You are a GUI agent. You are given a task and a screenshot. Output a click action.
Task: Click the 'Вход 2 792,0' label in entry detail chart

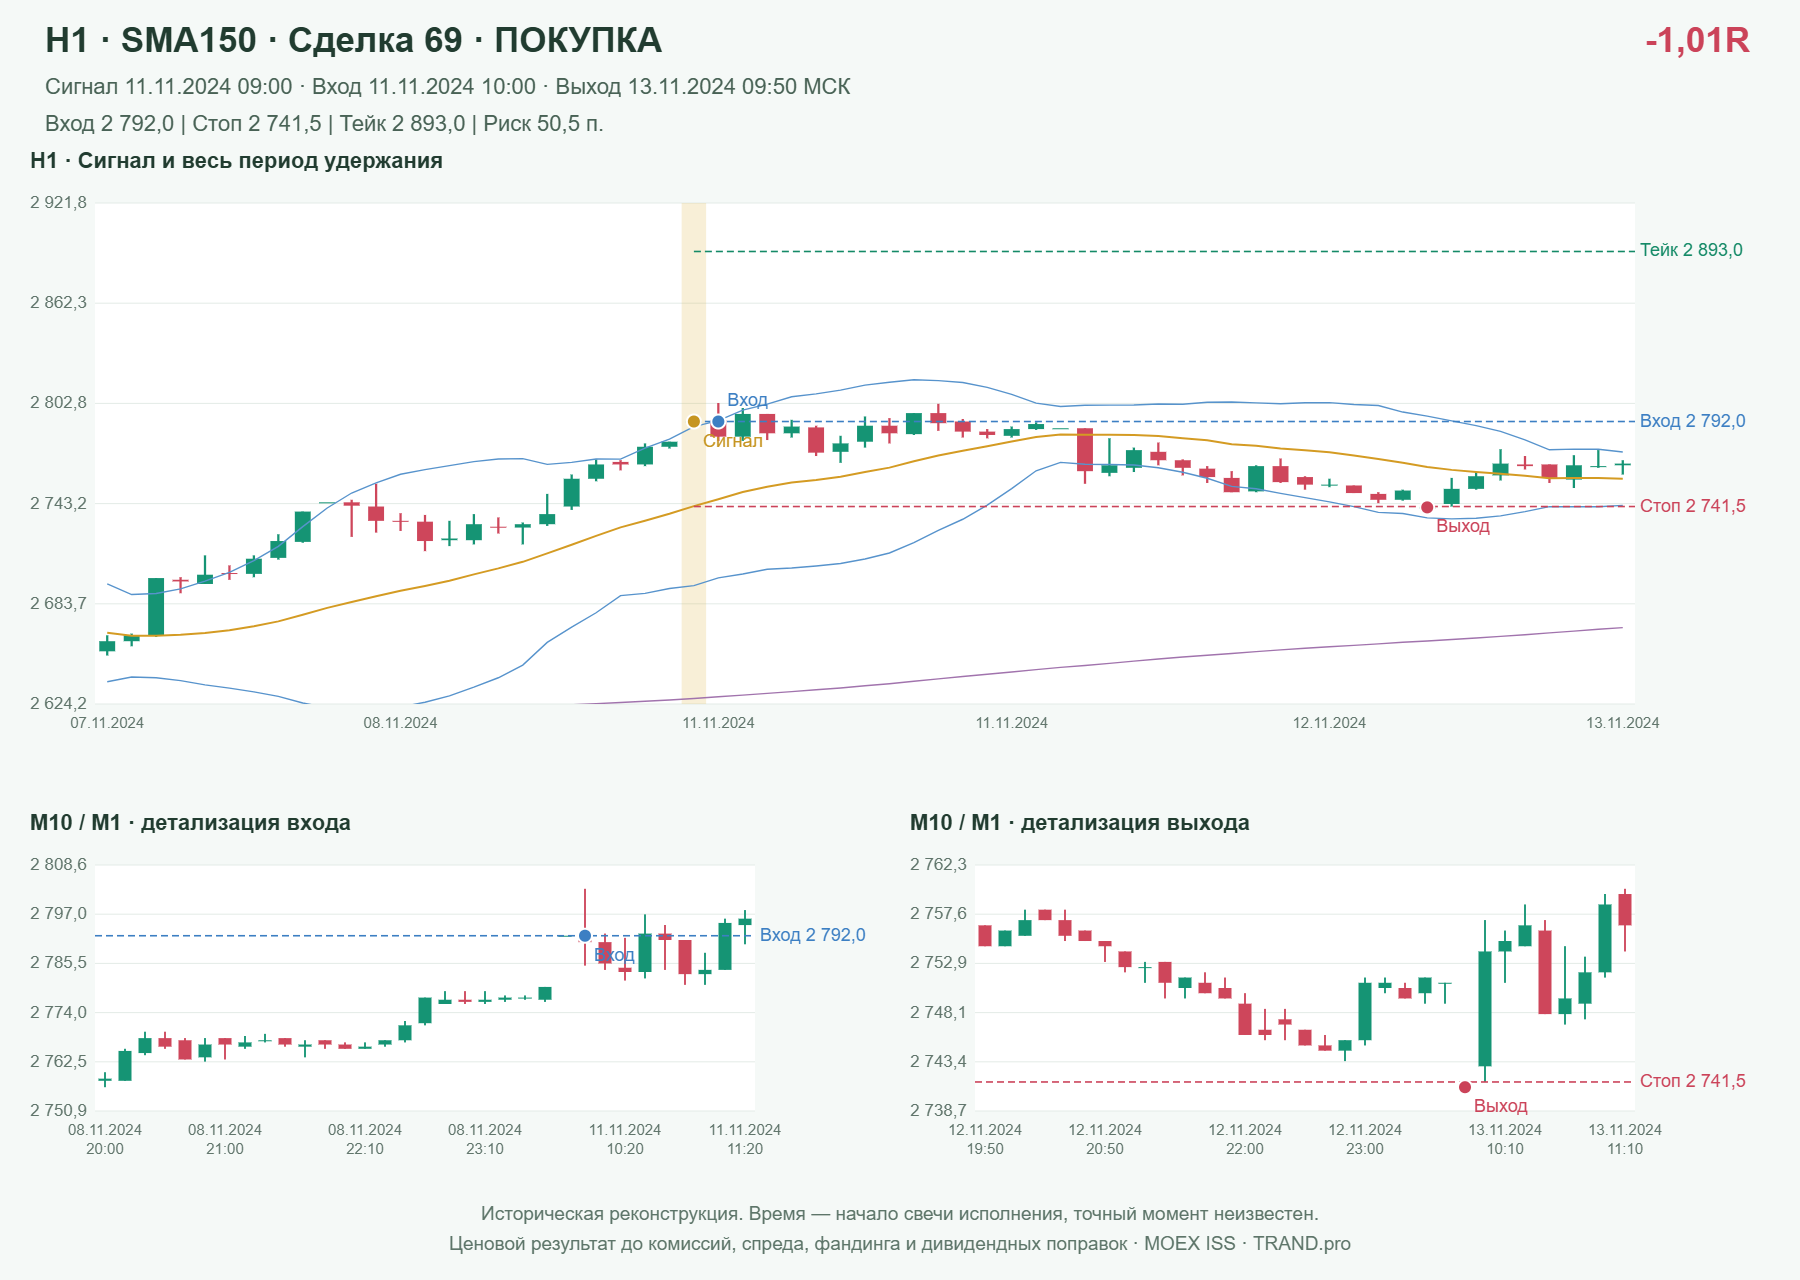pos(813,935)
